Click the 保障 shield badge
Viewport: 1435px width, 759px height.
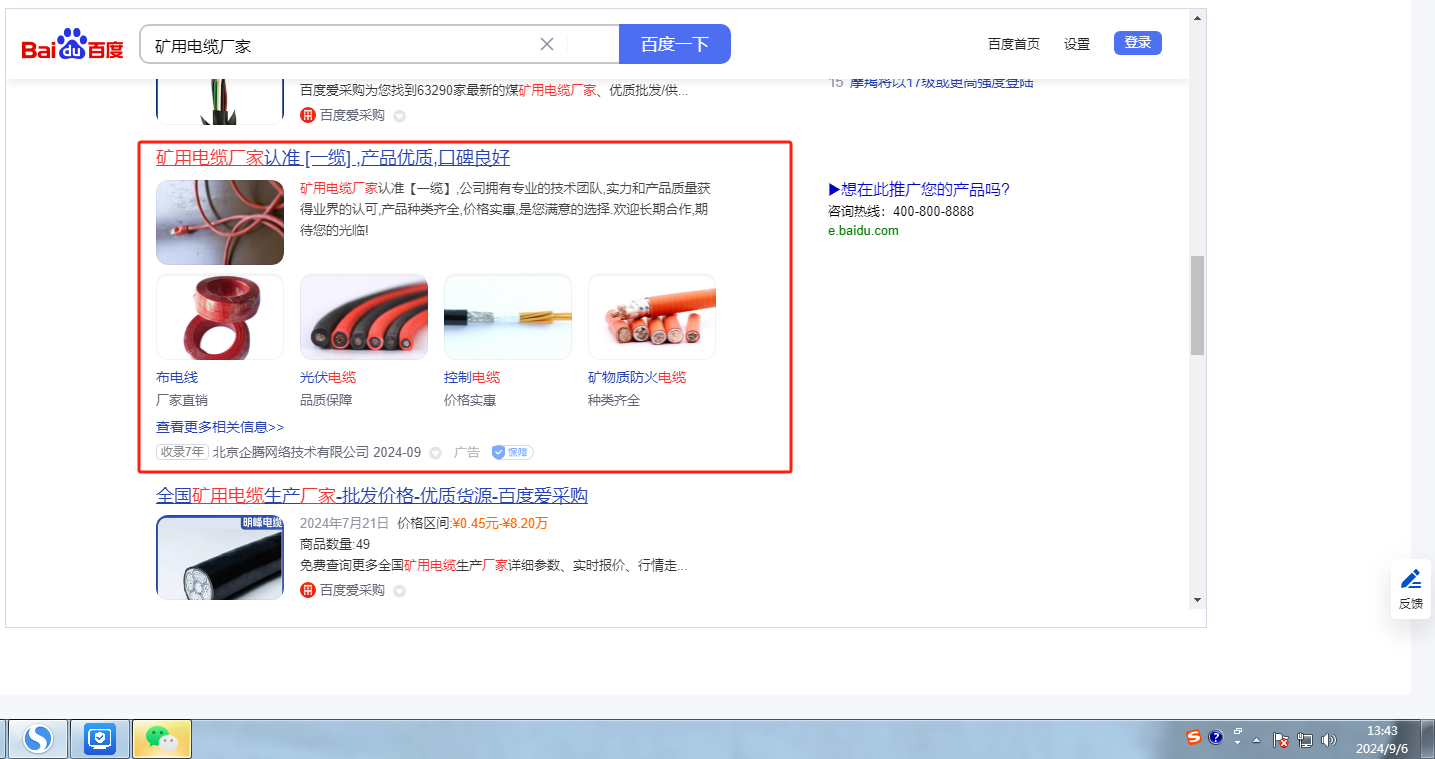512,452
